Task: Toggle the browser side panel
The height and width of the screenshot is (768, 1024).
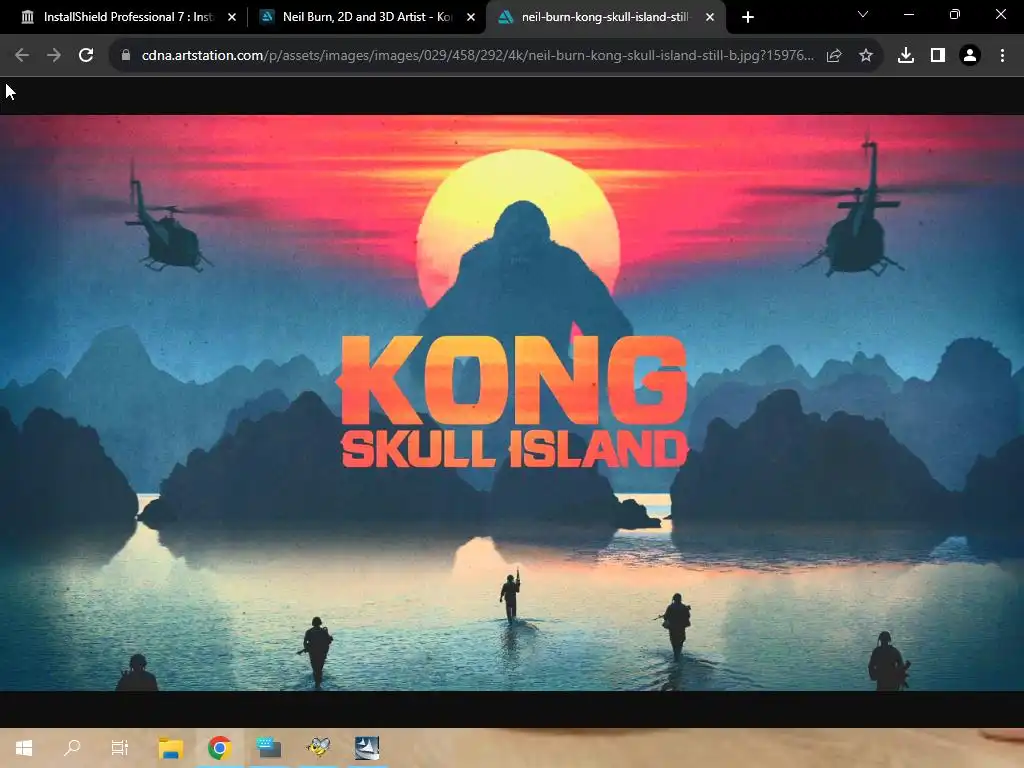Action: (x=937, y=56)
